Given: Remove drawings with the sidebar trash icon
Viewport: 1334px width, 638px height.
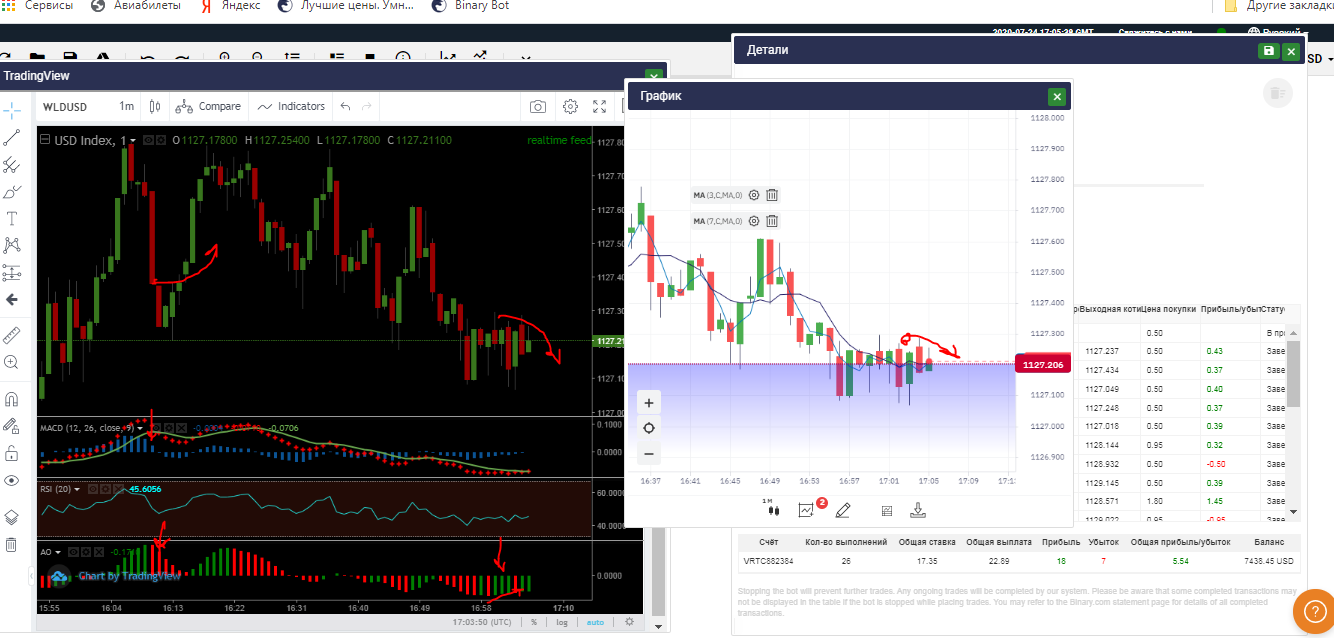Looking at the screenshot, I should (x=12, y=545).
